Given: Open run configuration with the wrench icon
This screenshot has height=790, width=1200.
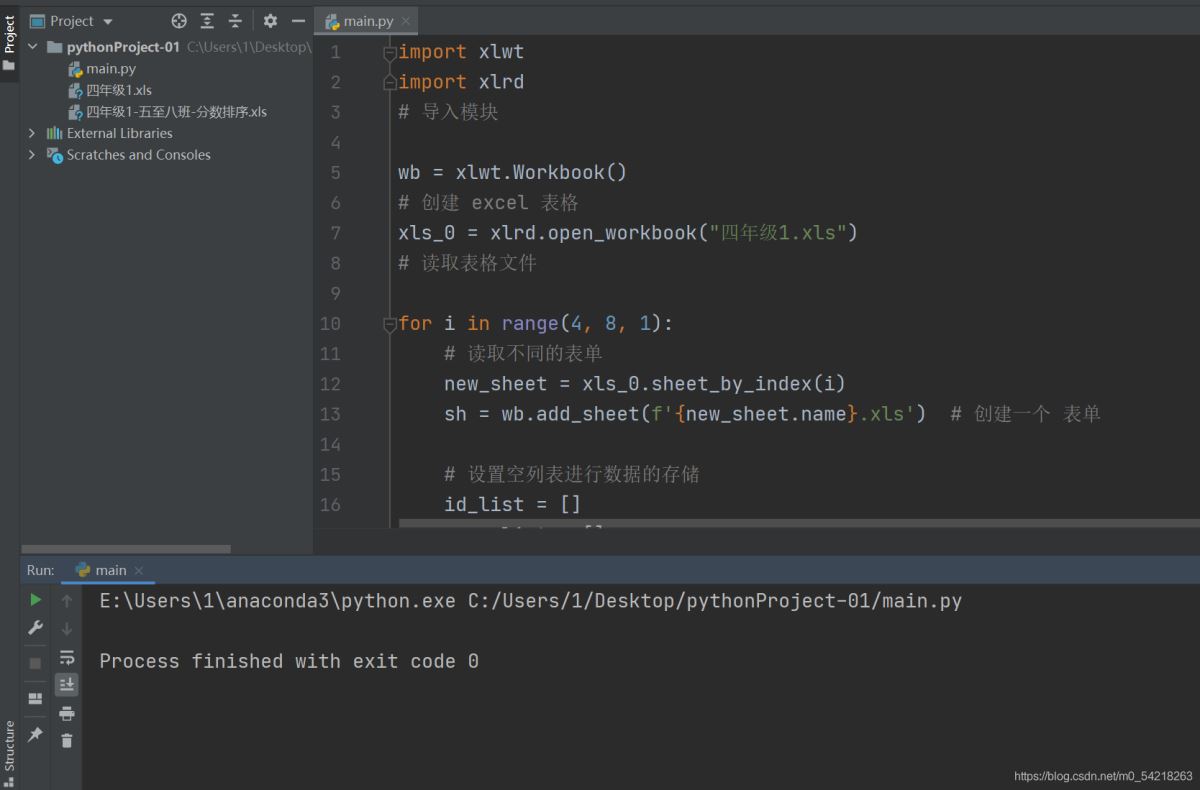Looking at the screenshot, I should coord(35,628).
